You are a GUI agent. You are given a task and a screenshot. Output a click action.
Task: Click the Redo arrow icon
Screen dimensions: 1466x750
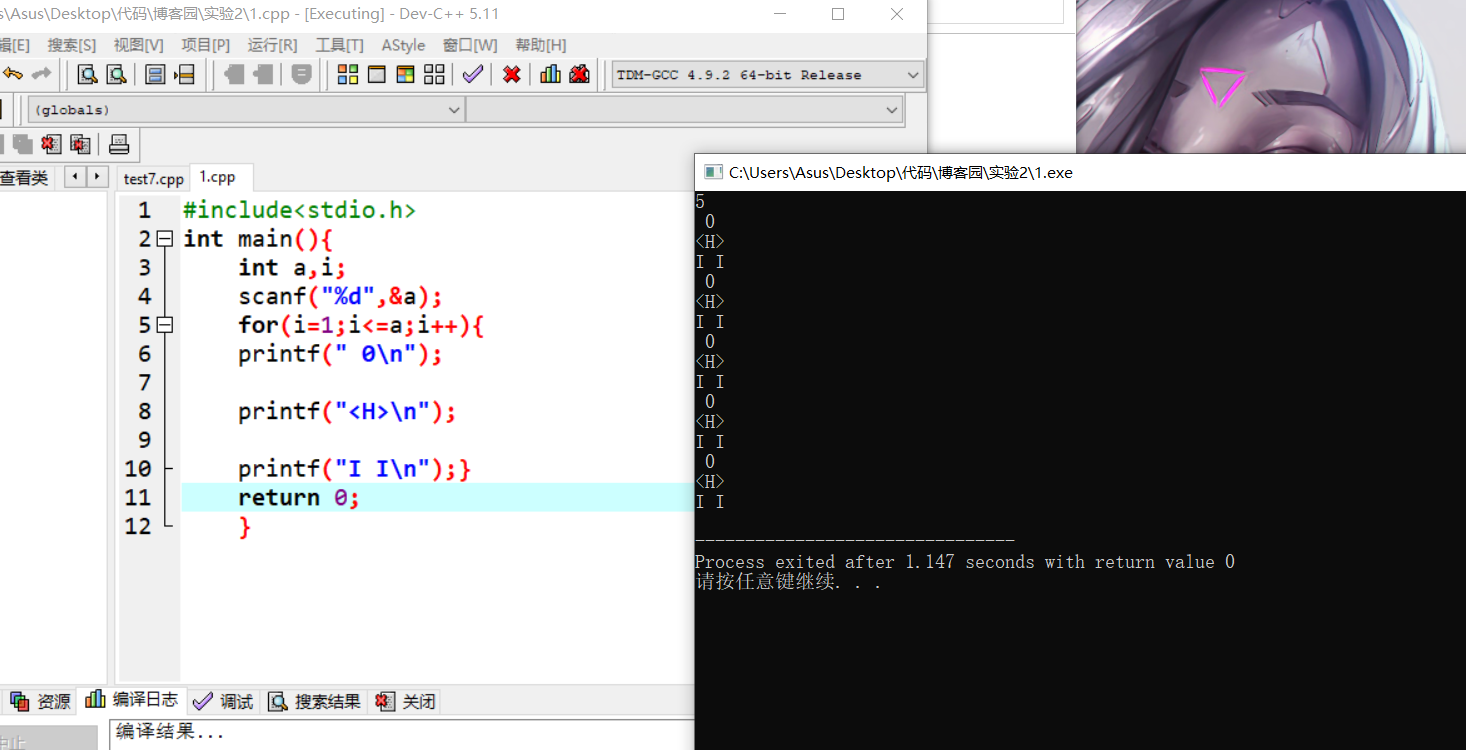click(41, 74)
